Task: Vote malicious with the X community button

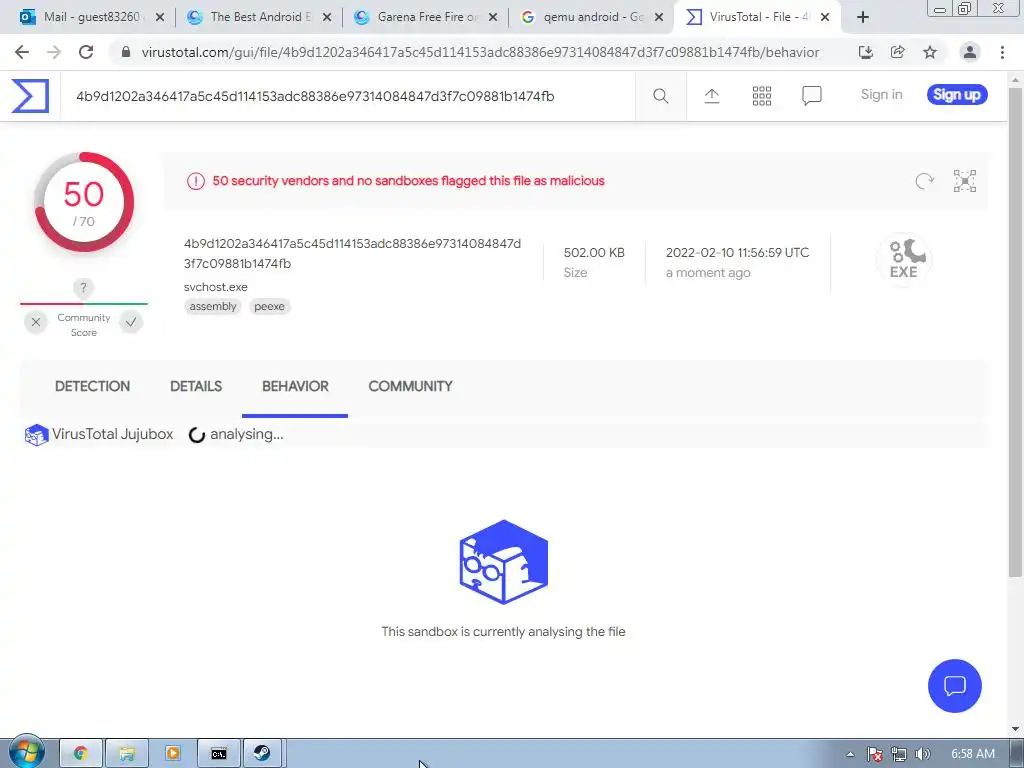Action: coord(36,322)
